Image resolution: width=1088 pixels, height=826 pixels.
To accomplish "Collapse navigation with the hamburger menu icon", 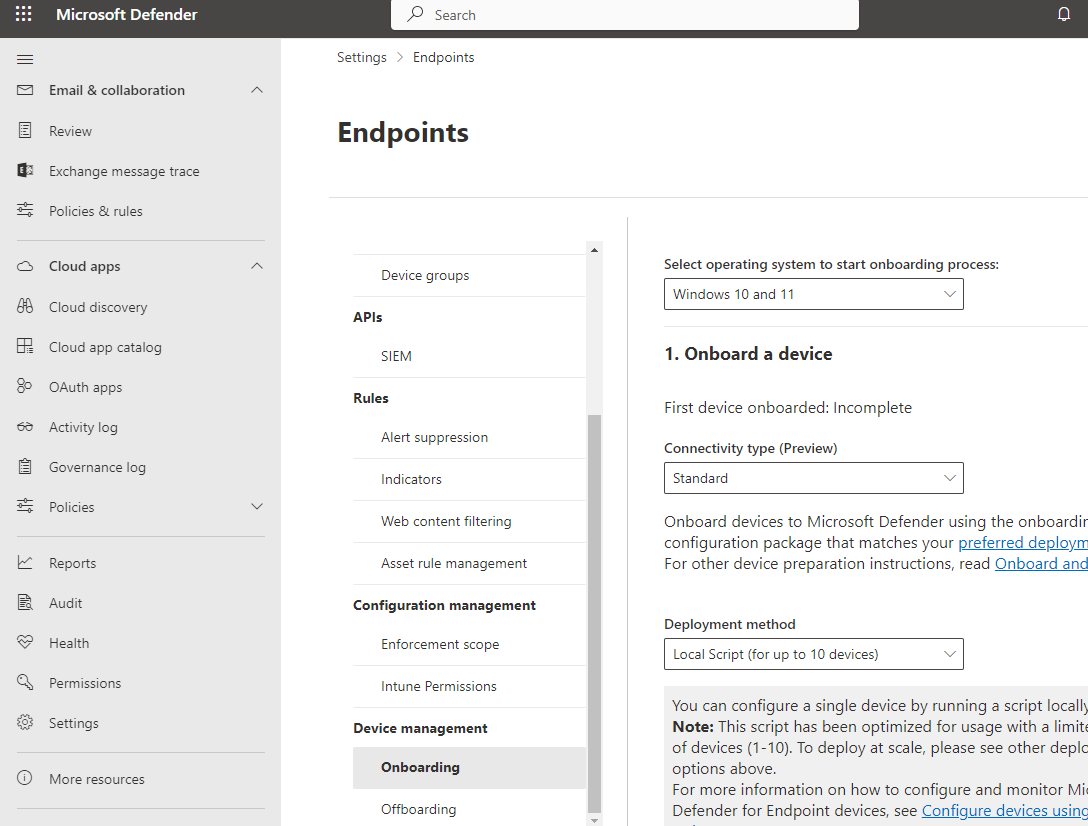I will 25,59.
